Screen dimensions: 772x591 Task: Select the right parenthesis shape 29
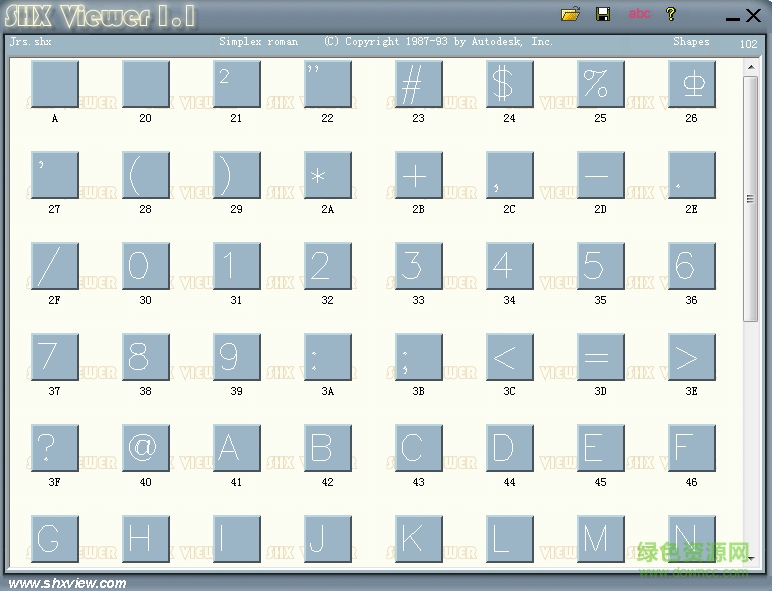(237, 175)
